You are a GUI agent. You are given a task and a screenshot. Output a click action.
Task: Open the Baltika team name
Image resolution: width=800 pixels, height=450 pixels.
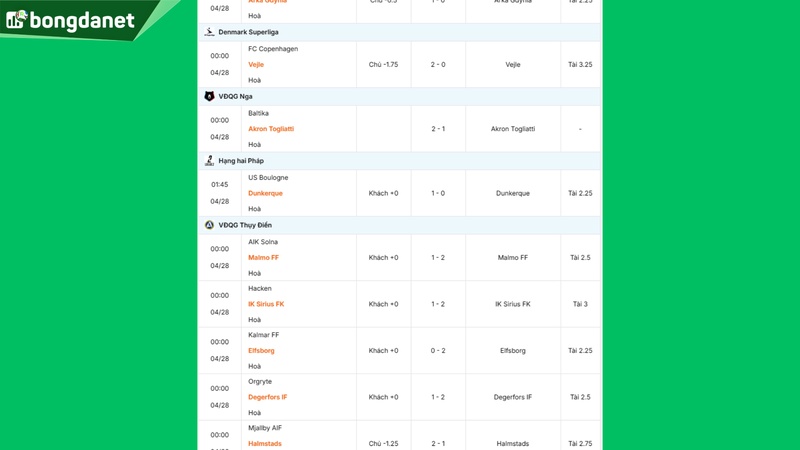[x=258, y=113]
